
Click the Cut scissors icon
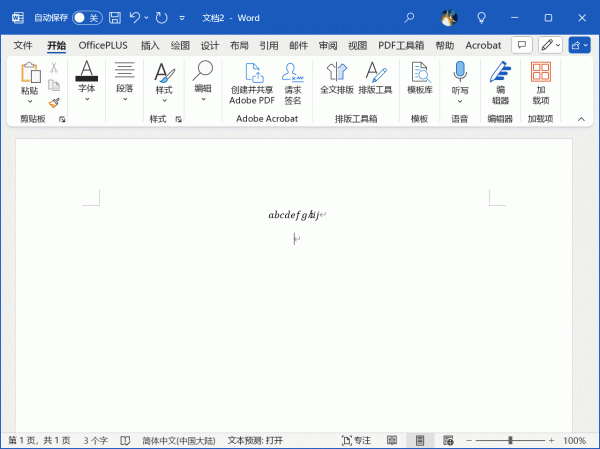pos(54,68)
